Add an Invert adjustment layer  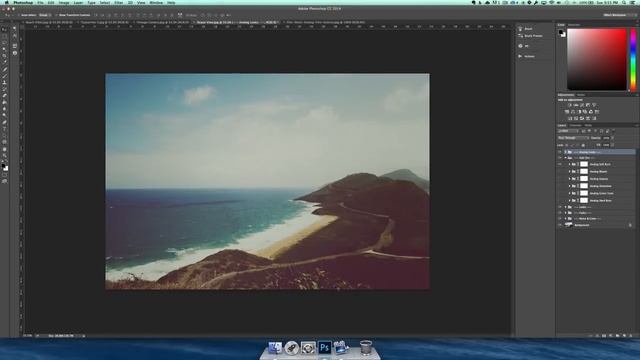570,118
